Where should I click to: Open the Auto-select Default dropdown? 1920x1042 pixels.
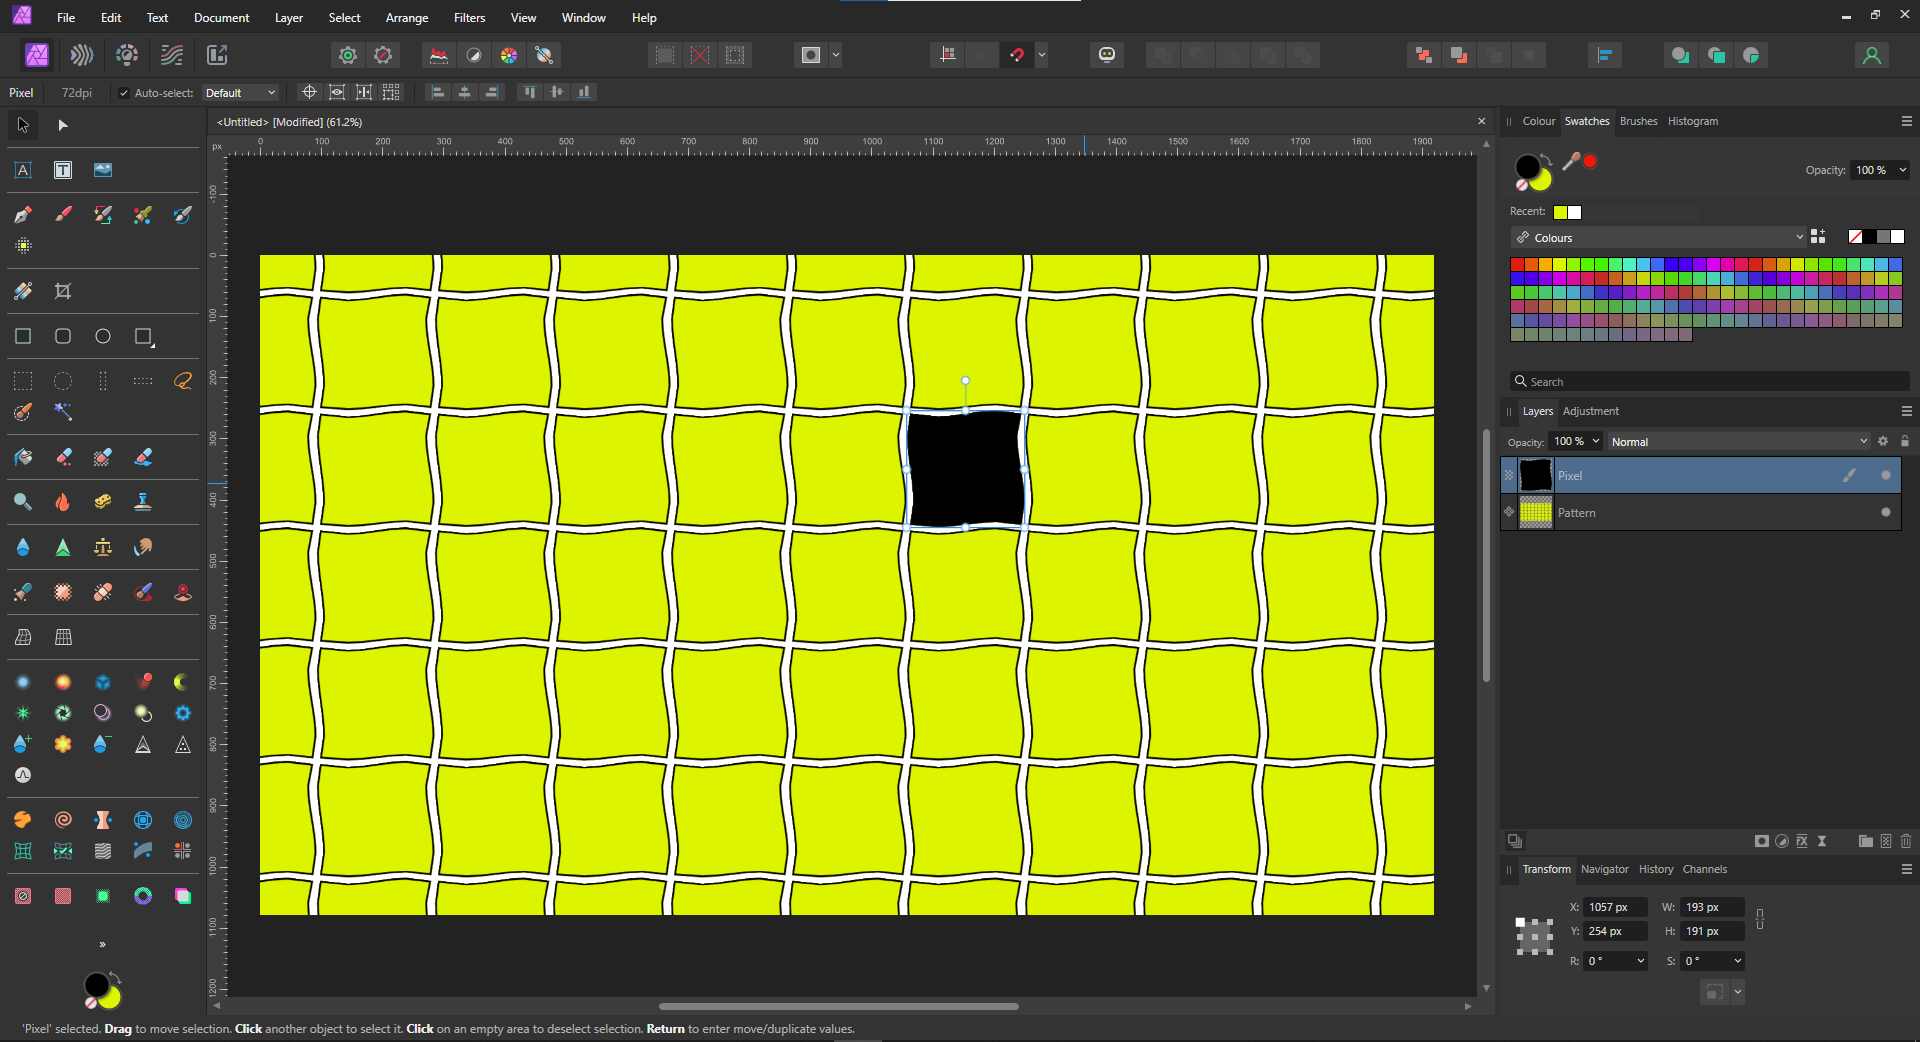(x=240, y=93)
